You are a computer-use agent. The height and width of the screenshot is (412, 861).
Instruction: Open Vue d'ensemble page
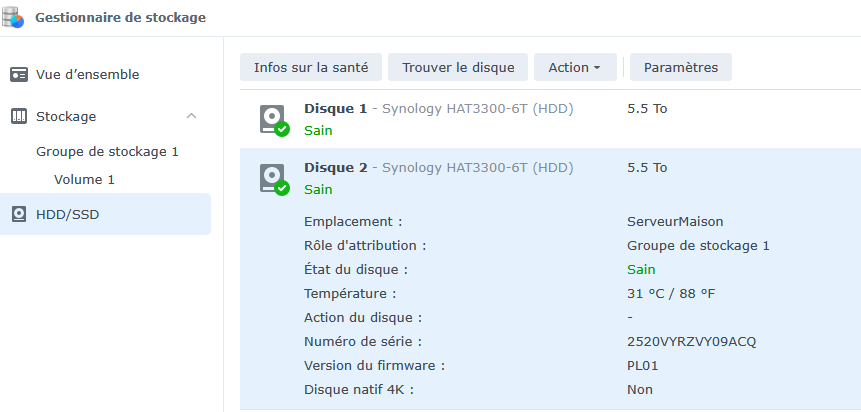click(87, 75)
